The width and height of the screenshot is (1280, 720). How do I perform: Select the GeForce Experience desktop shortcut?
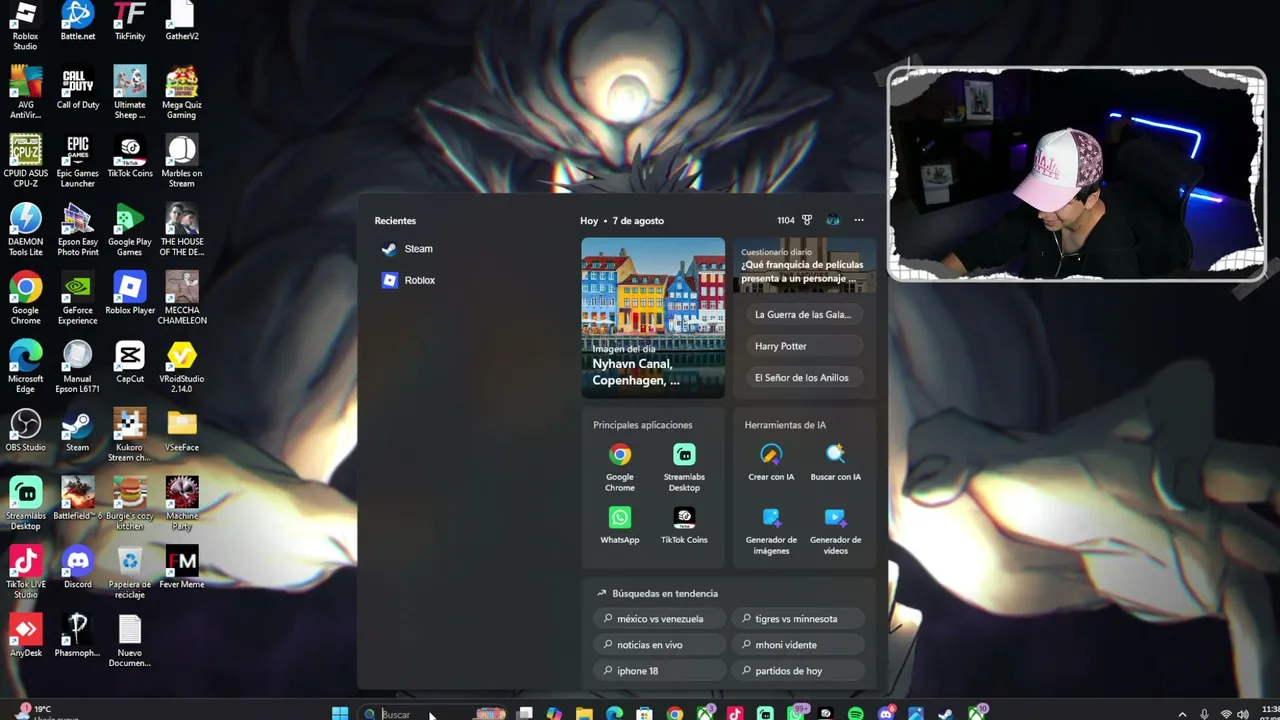coord(78,299)
